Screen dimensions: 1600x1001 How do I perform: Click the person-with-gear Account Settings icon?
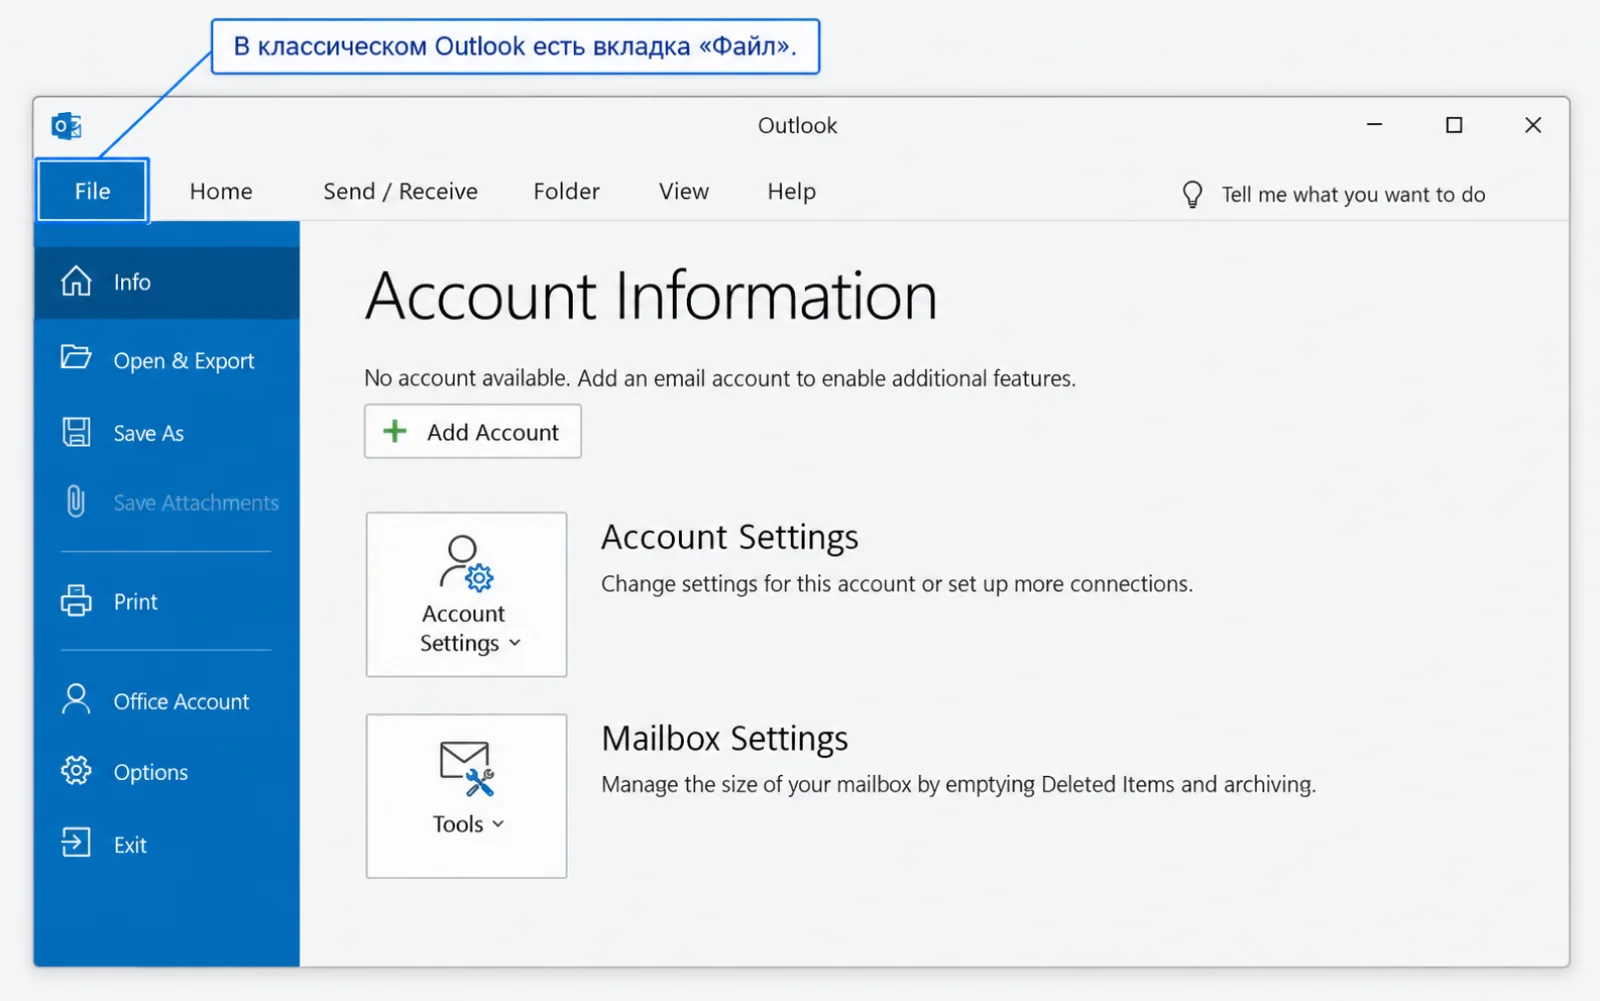466,564
